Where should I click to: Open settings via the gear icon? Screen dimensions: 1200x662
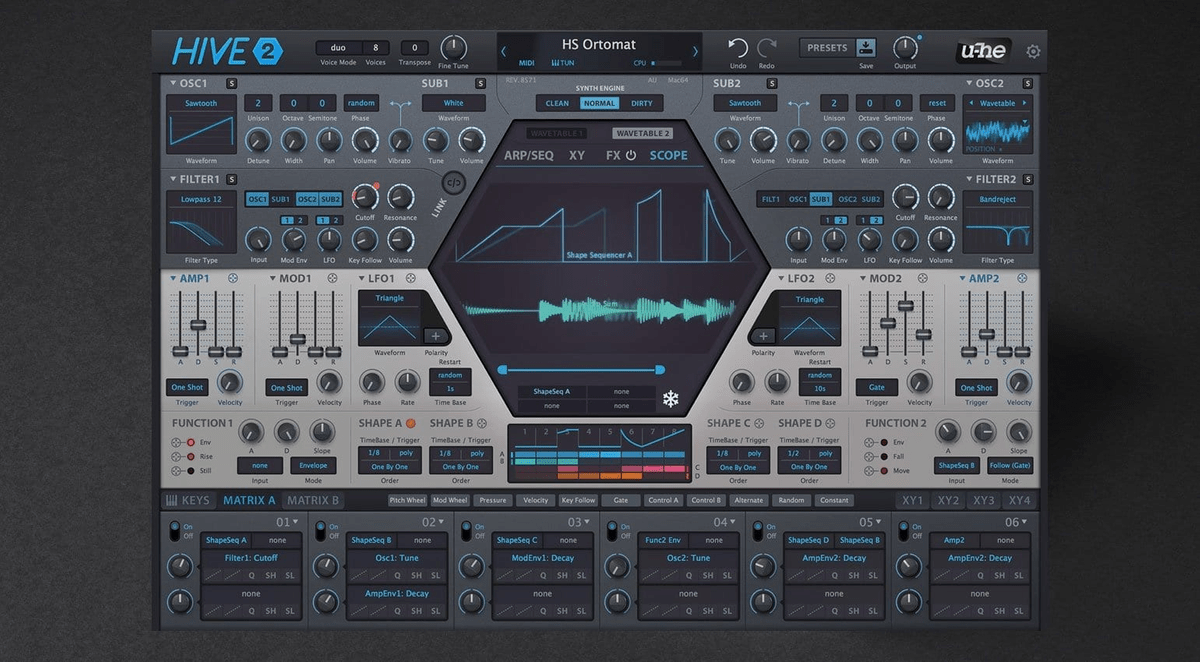(1033, 52)
